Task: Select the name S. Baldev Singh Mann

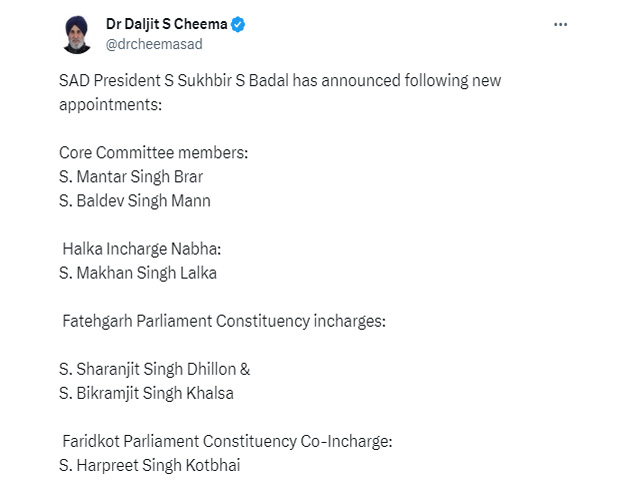Action: point(135,201)
